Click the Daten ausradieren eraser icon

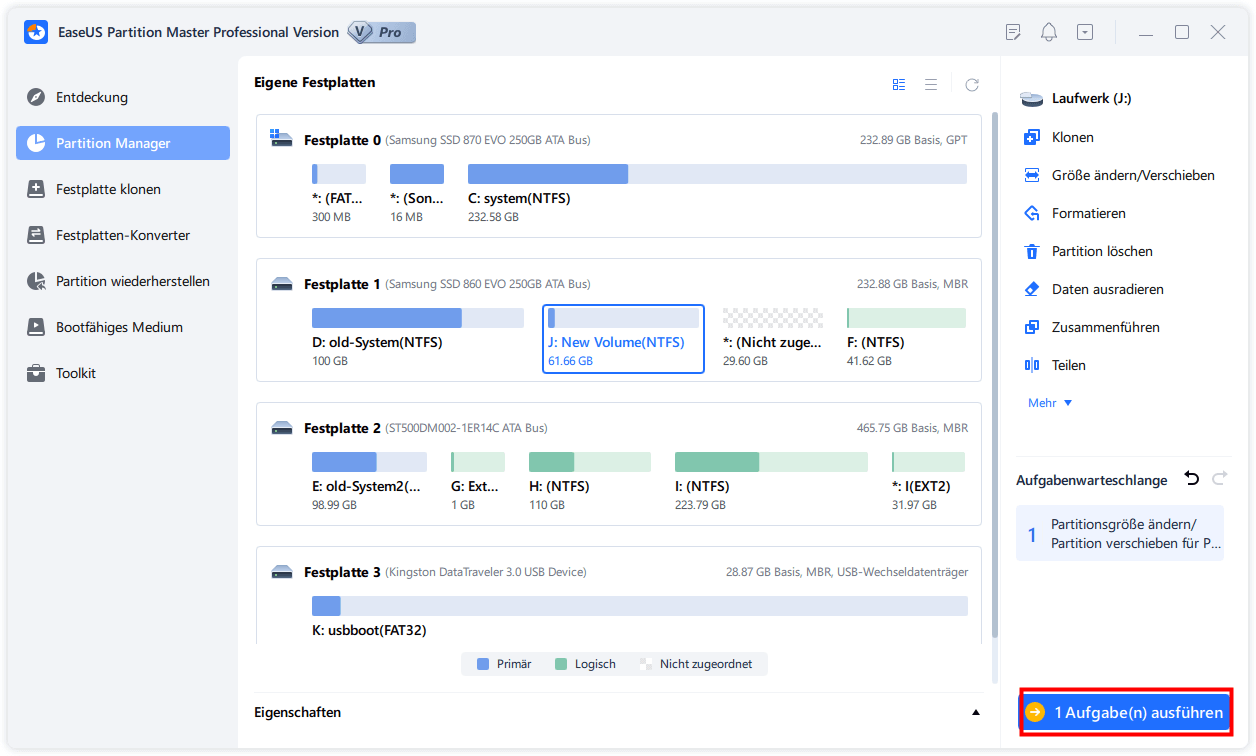pos(1032,289)
